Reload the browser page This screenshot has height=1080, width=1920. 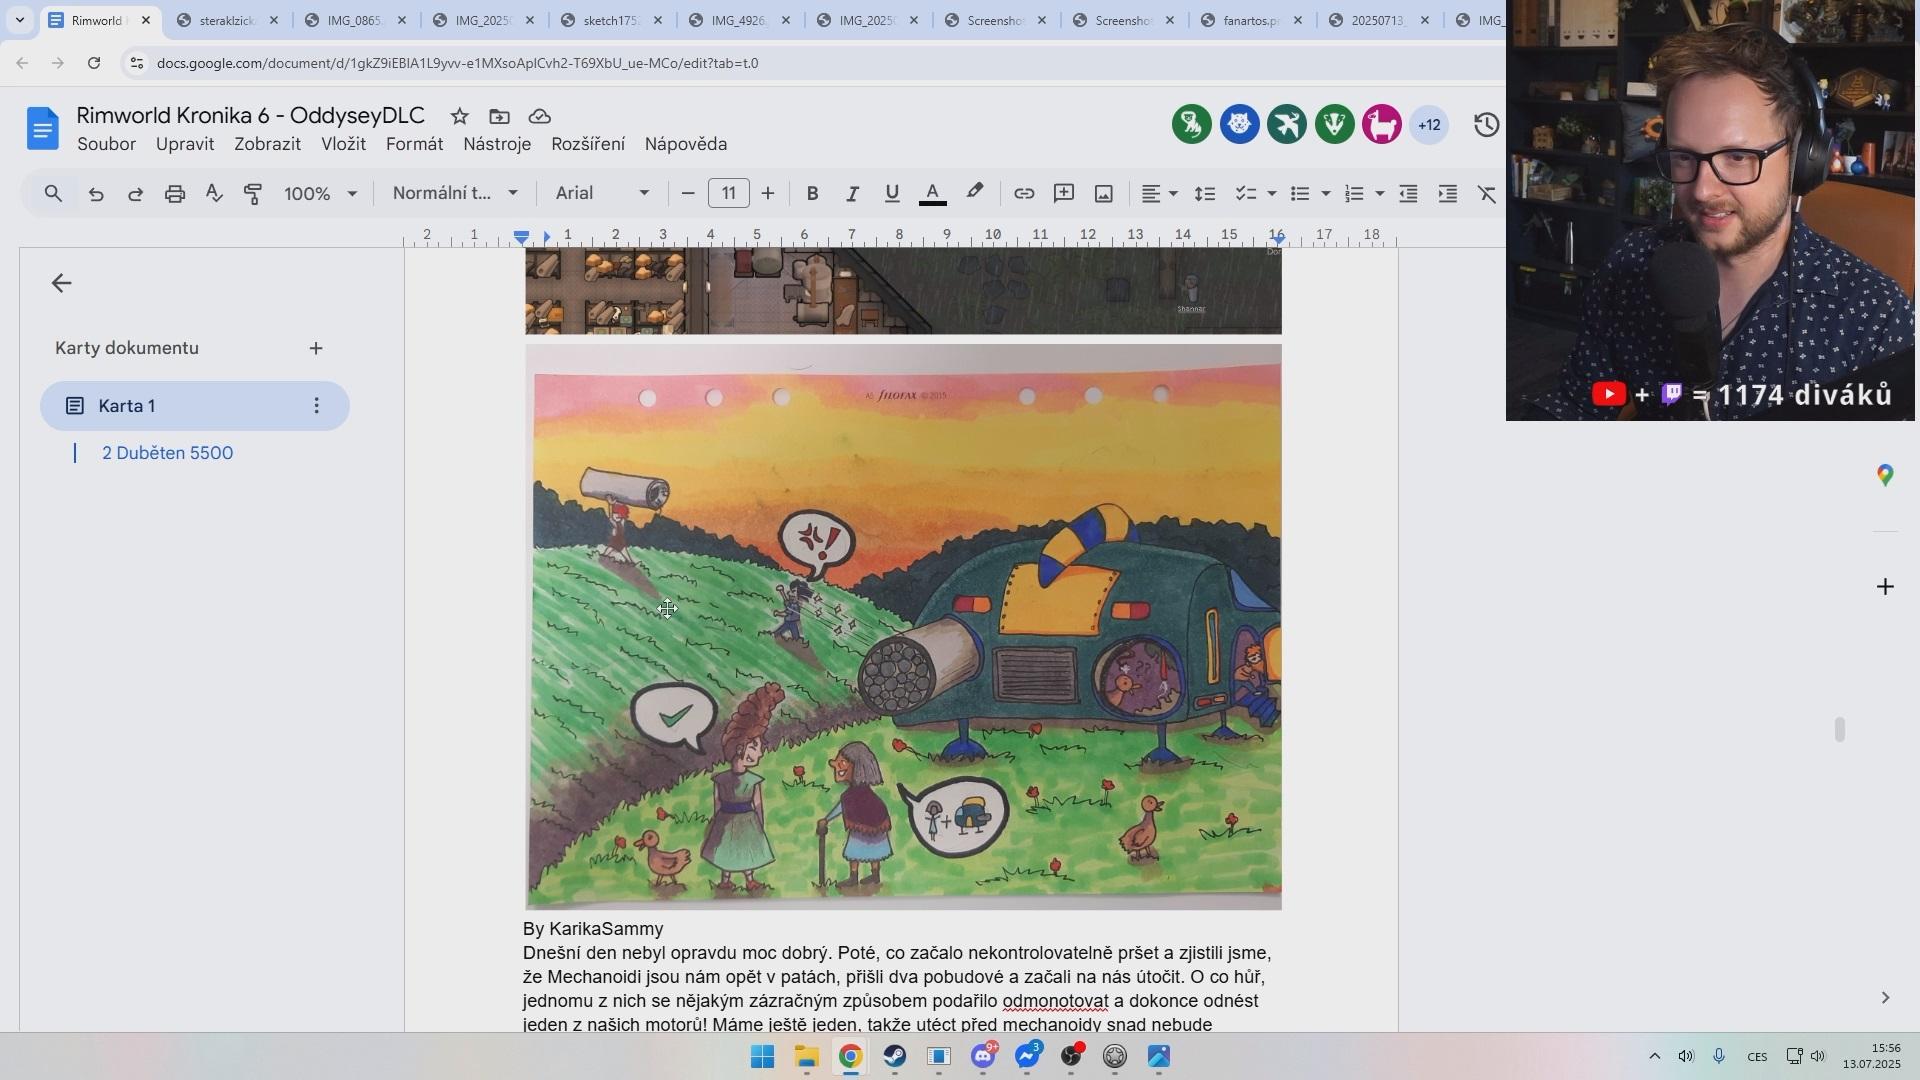[x=94, y=63]
